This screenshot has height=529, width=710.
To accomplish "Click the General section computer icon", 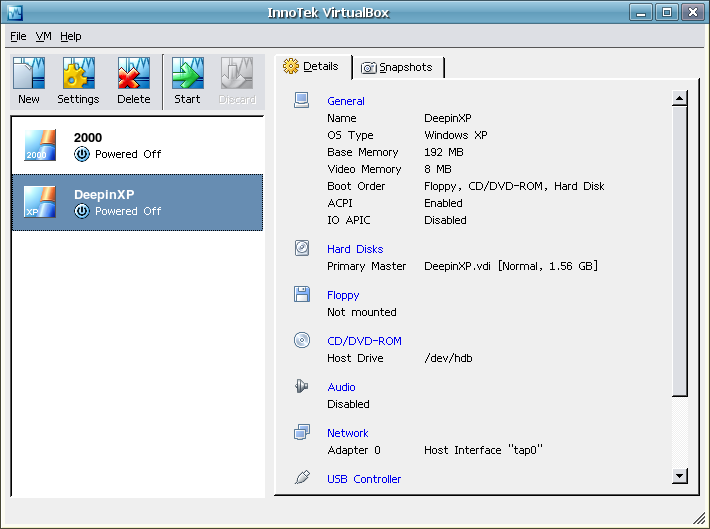I will point(302,100).
